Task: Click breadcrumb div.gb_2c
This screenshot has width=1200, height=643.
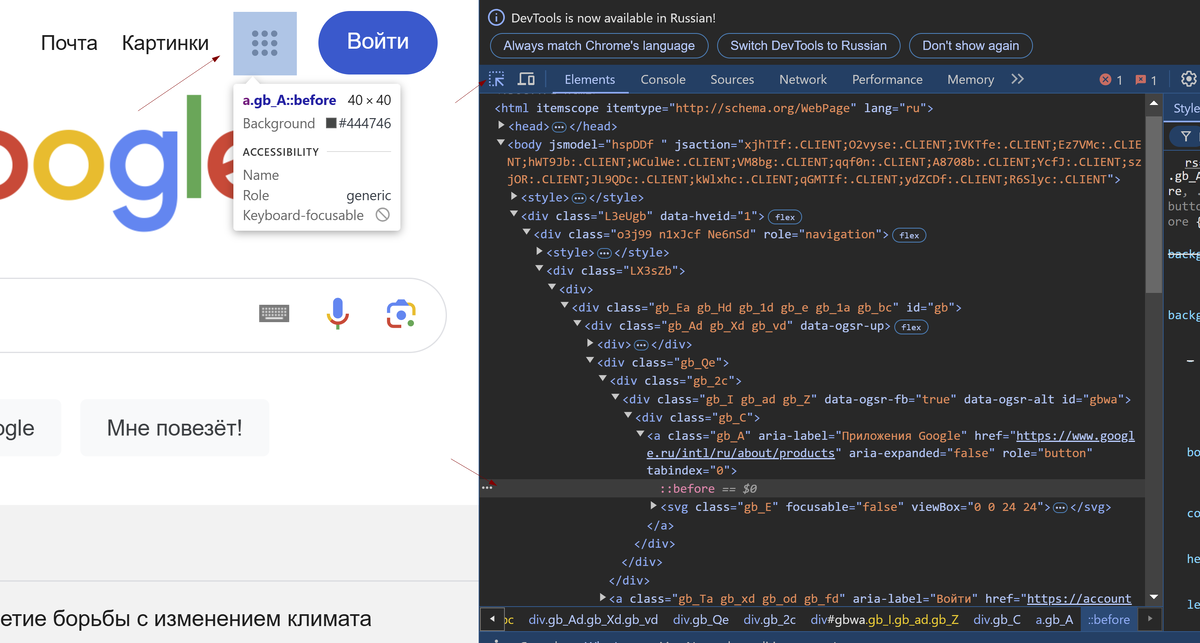Action: pyautogui.click(x=768, y=620)
